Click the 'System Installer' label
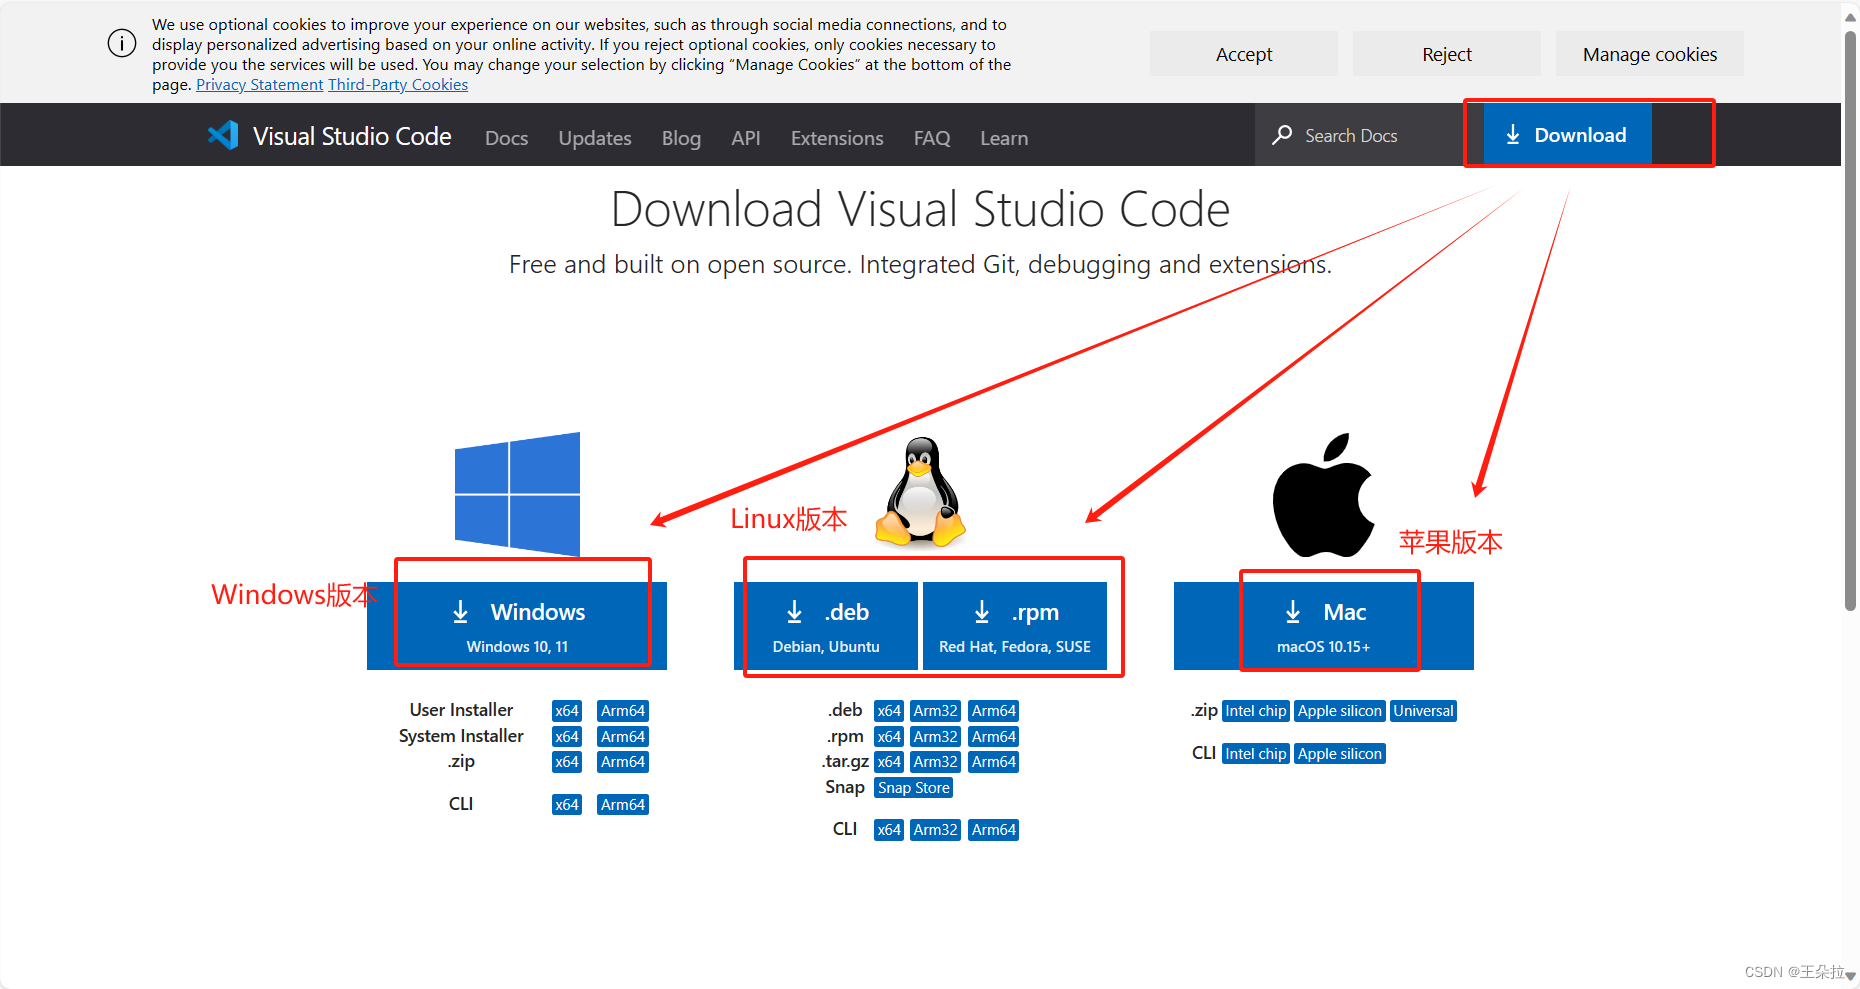Viewport: 1860px width, 989px height. [461, 736]
